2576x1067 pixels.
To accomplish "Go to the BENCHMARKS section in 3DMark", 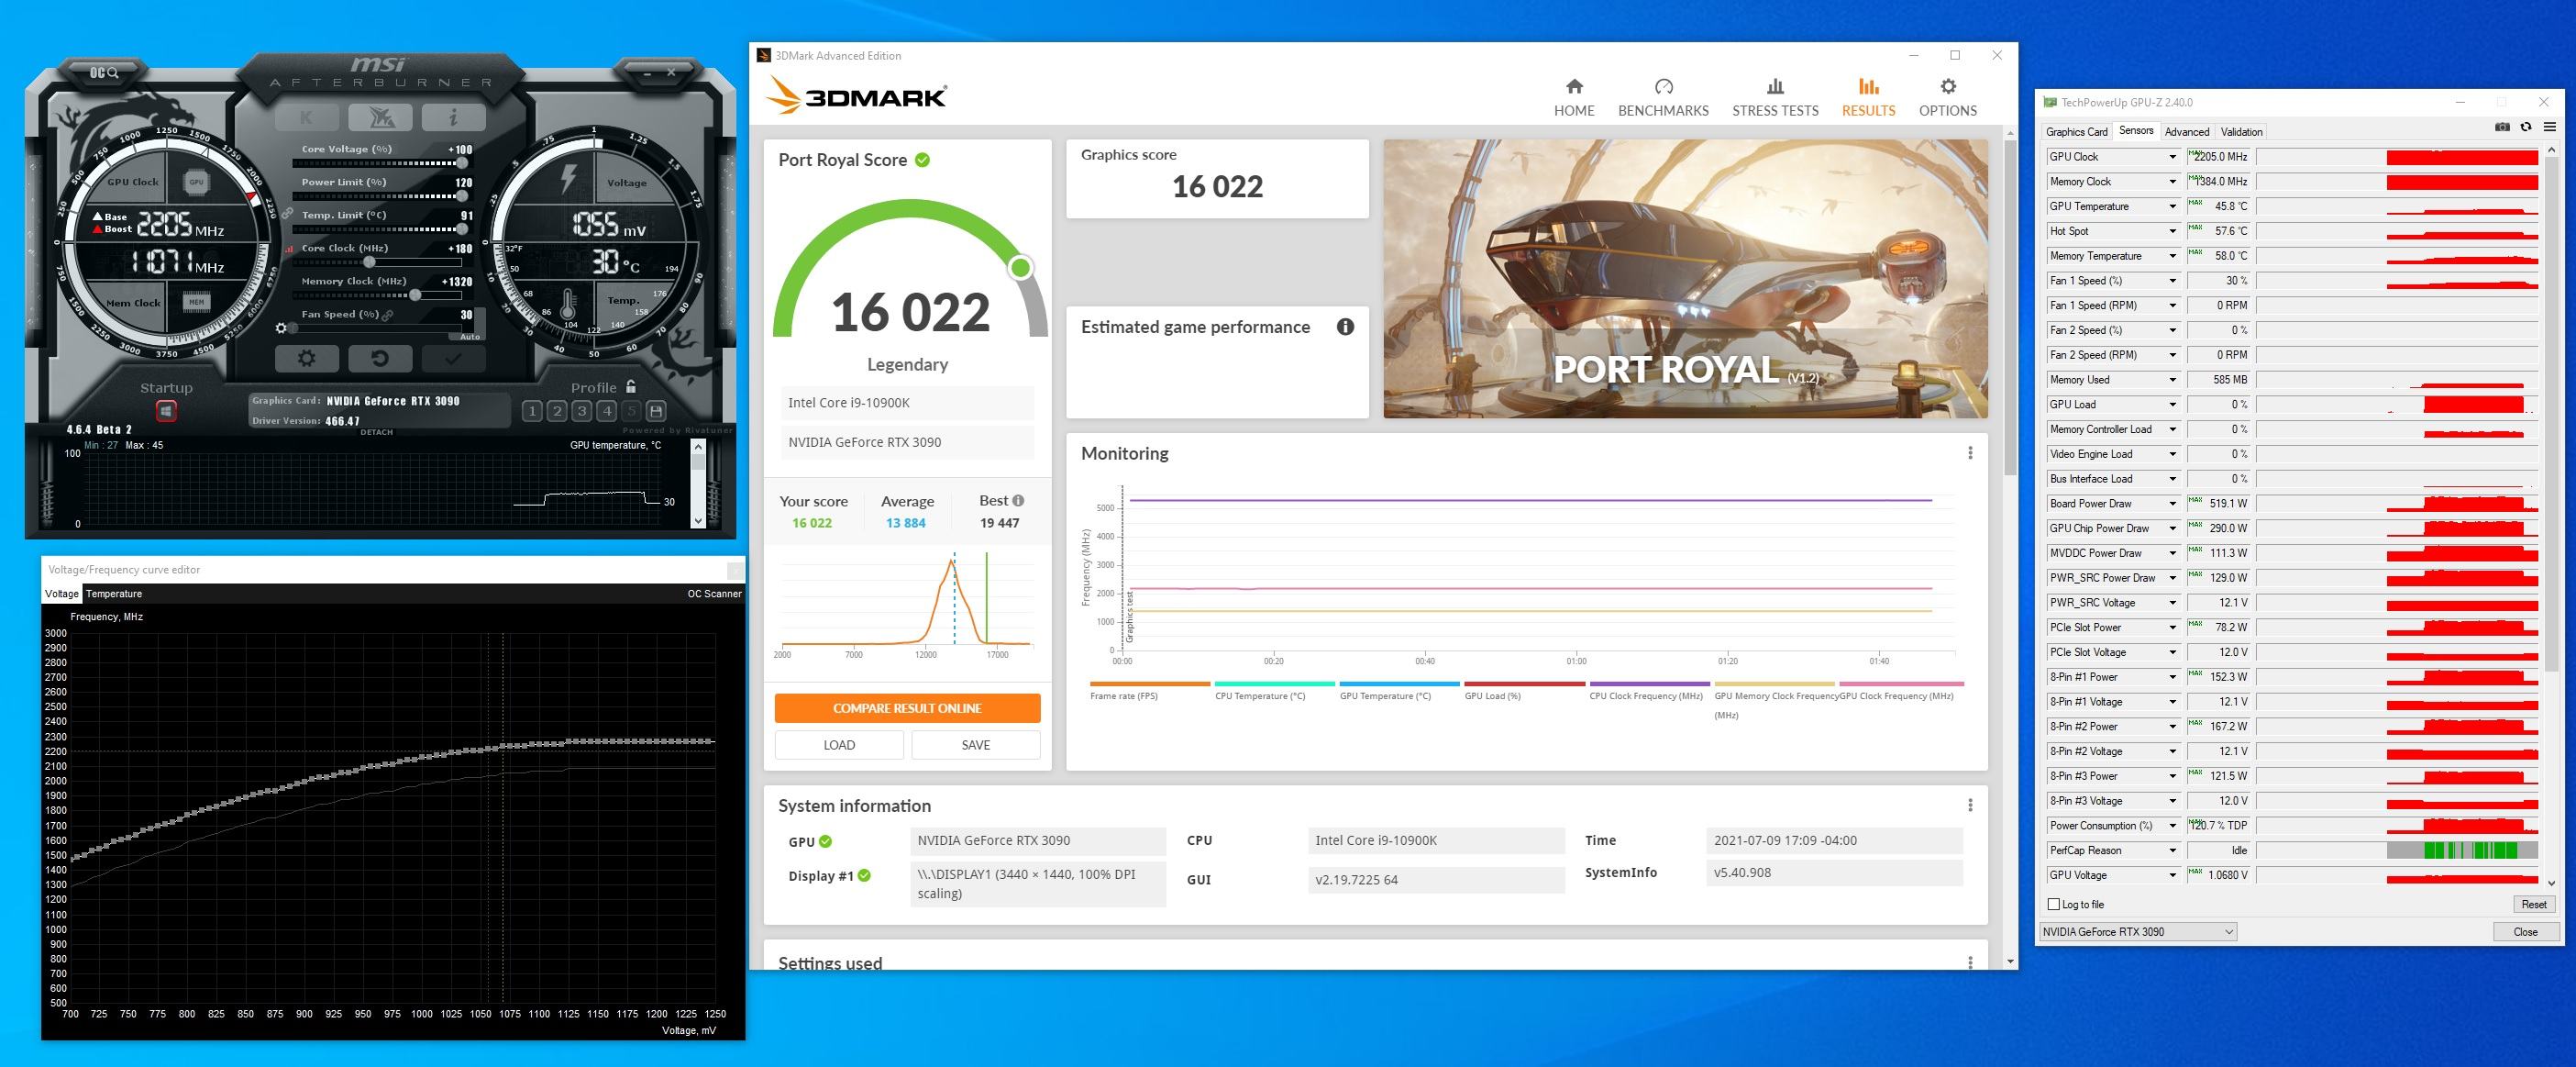I will coord(1662,98).
